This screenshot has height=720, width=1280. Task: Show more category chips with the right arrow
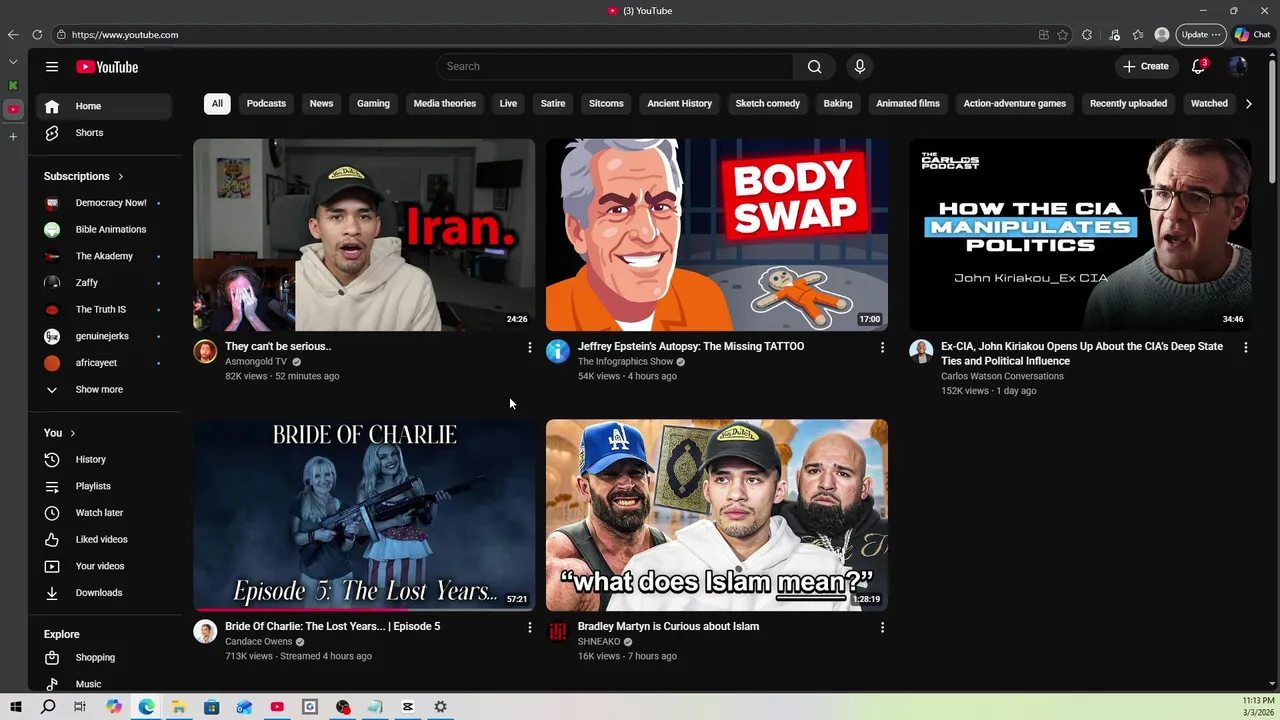[1248, 104]
